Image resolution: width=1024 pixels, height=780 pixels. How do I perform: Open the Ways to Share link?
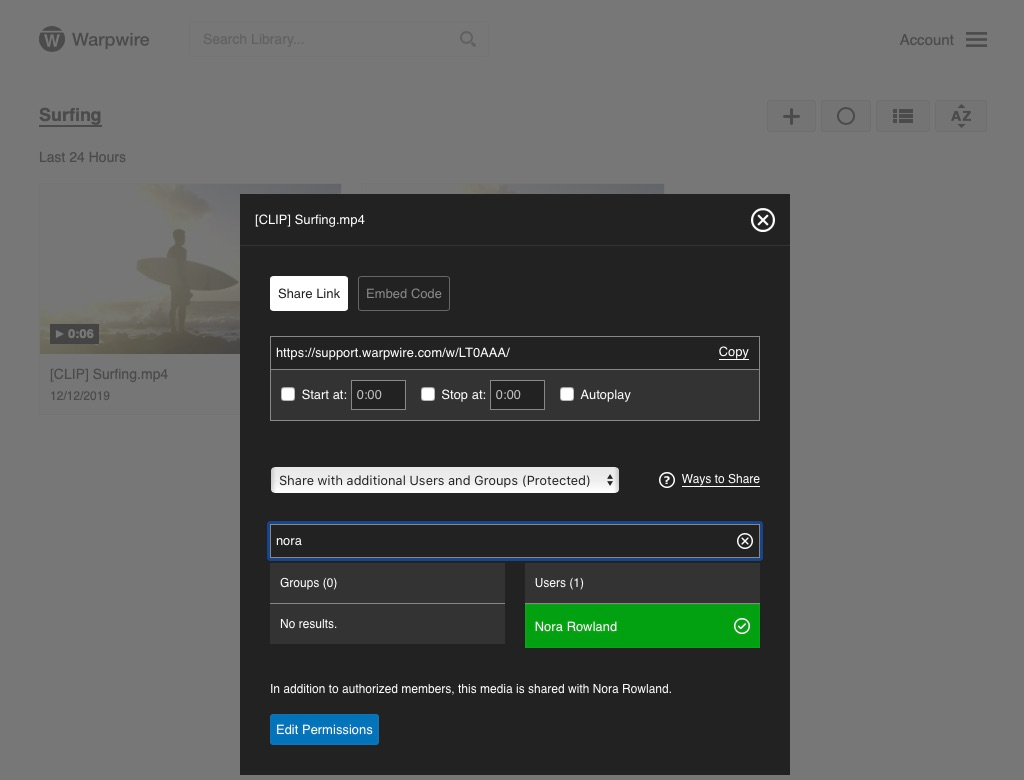(x=720, y=479)
